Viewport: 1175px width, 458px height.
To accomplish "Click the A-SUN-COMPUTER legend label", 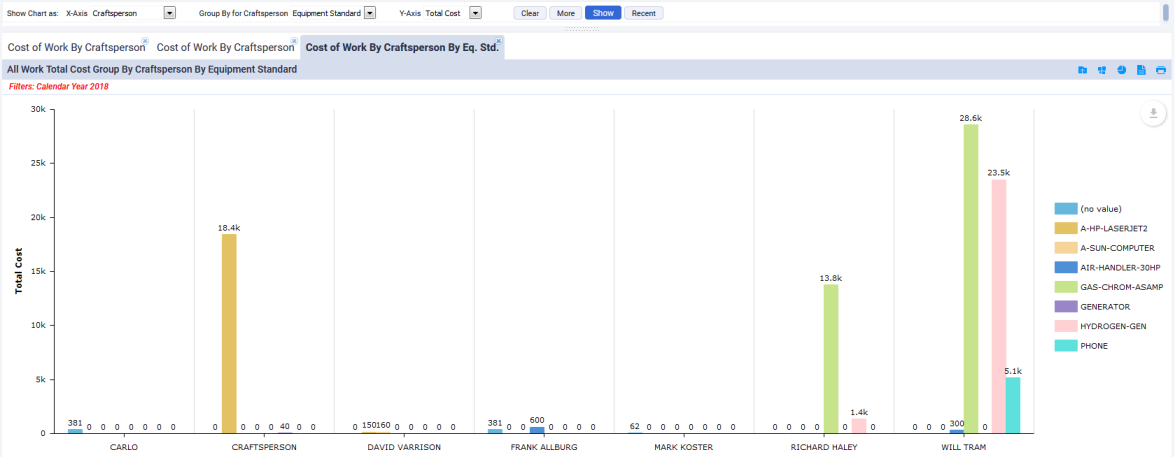I will pyautogui.click(x=1117, y=248).
